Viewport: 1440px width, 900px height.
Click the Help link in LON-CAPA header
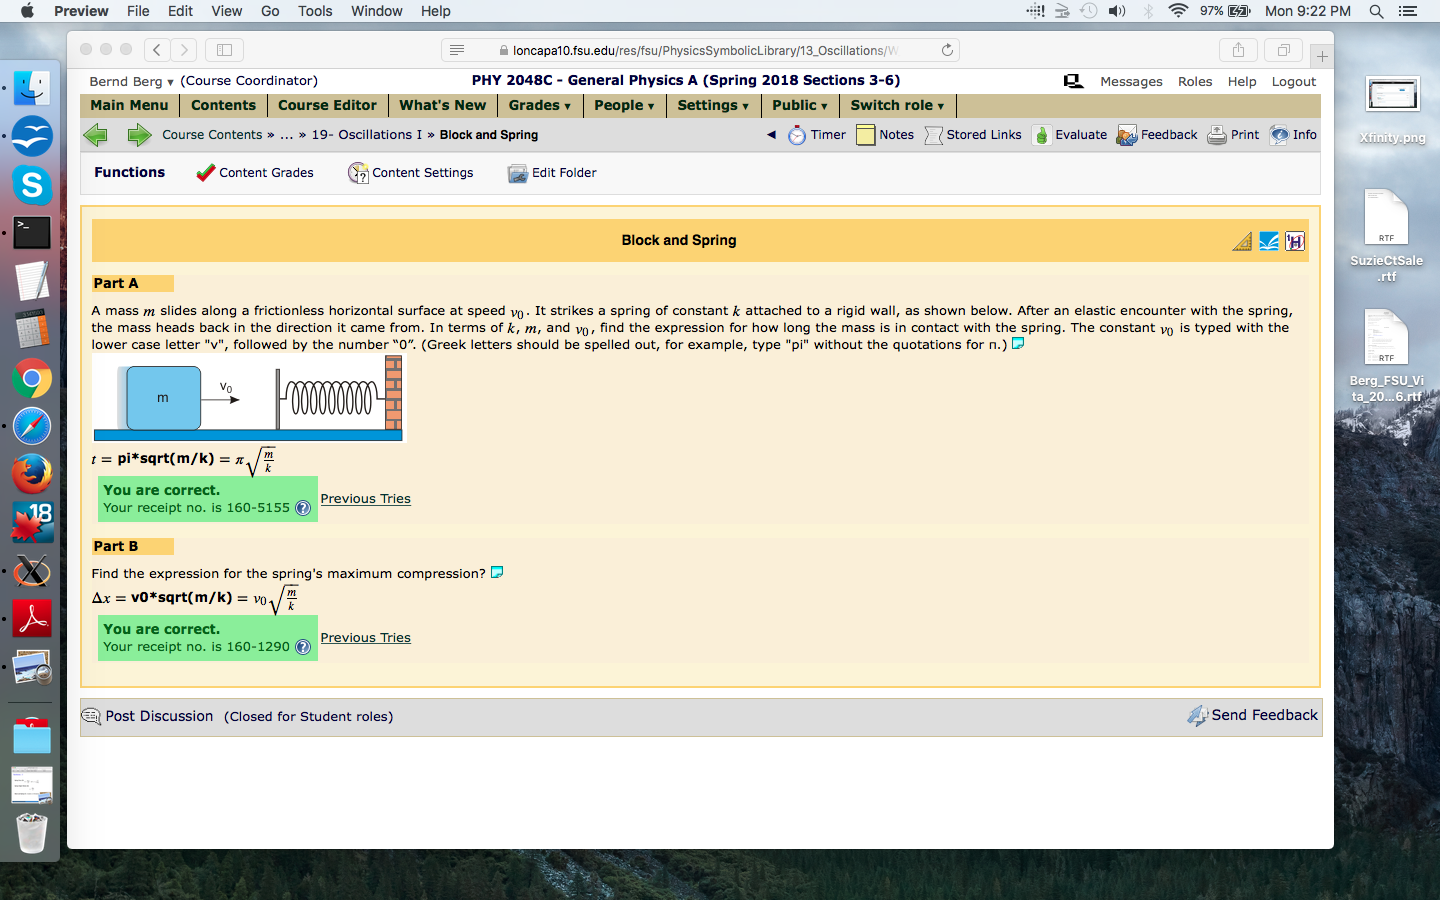click(x=1242, y=82)
